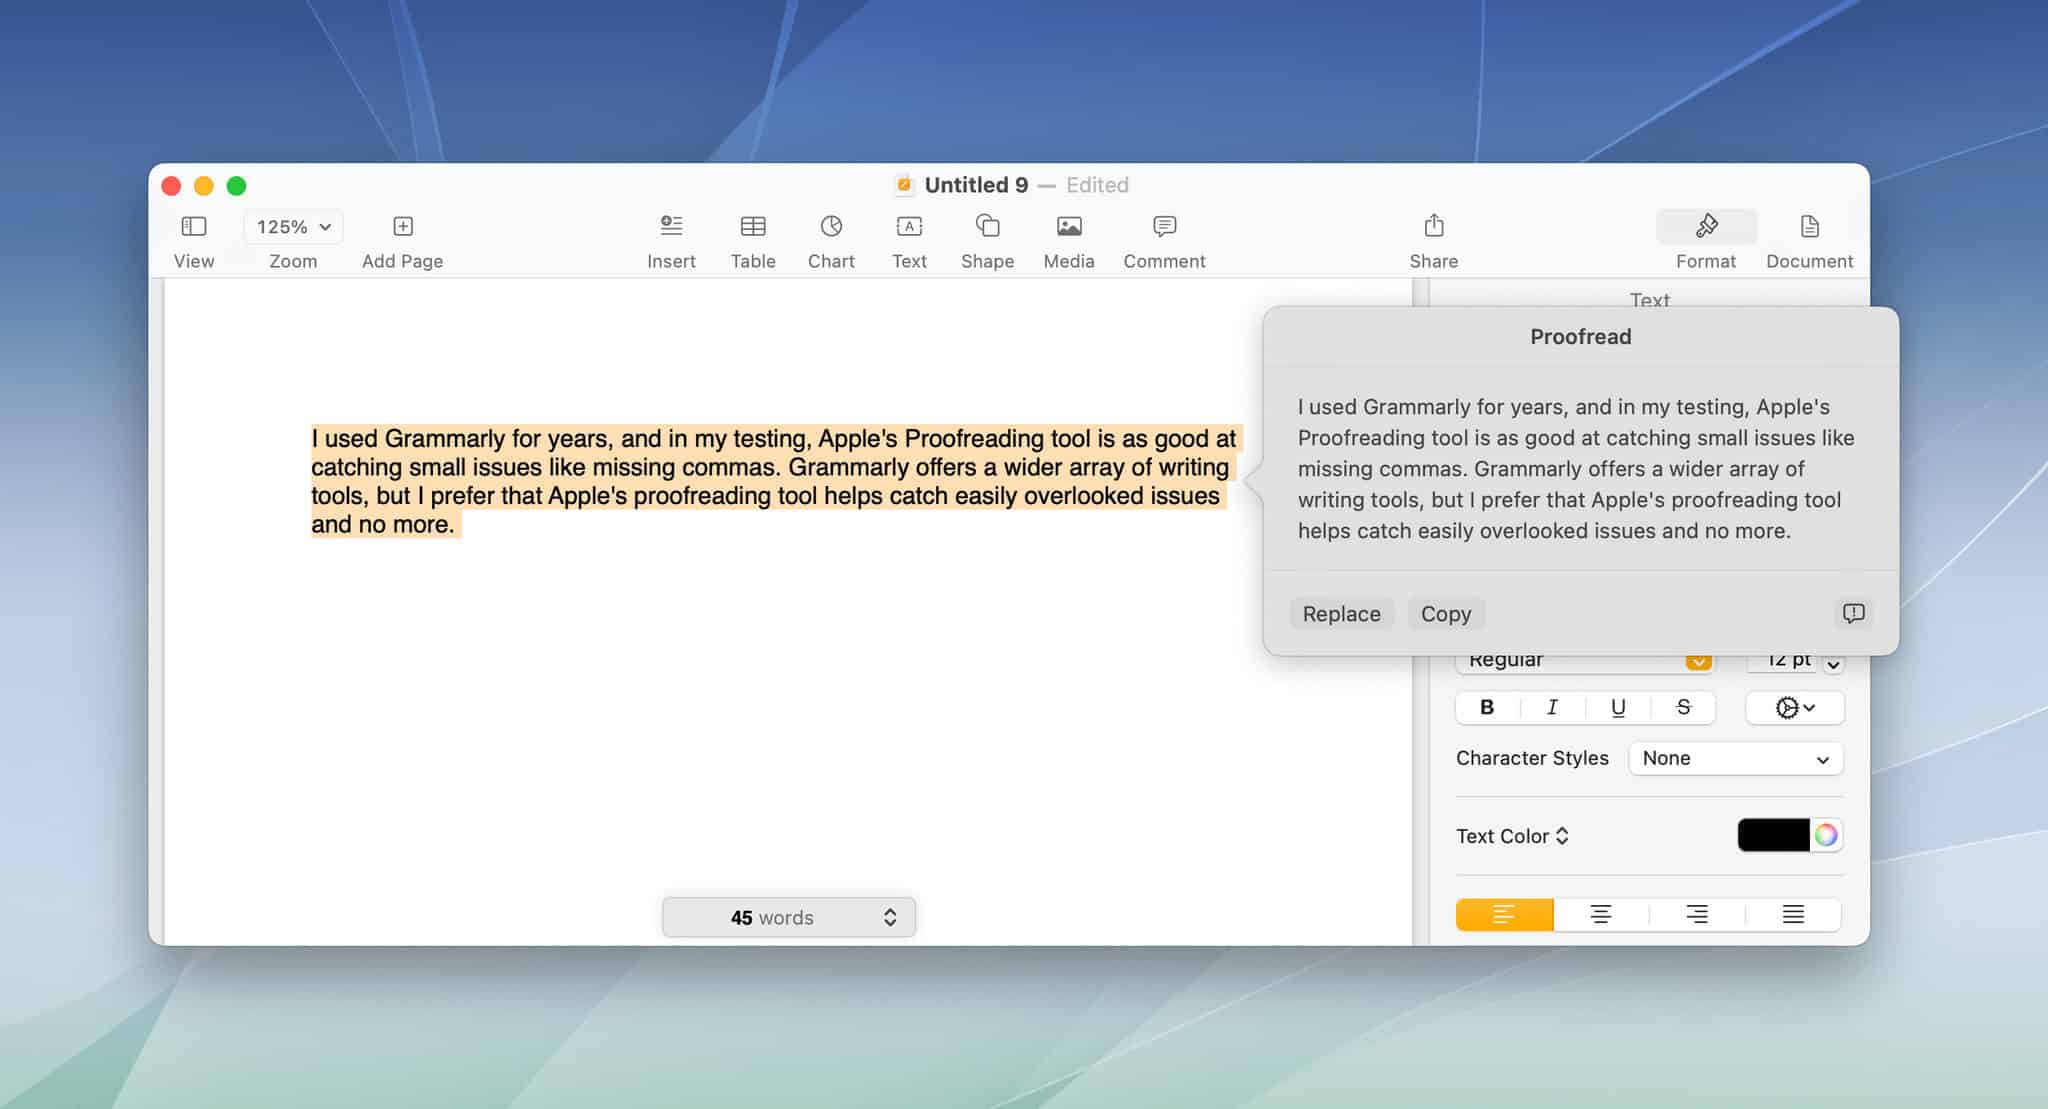Screen dimensions: 2048x1109
Task: Copy the proofread text
Action: coord(1446,614)
